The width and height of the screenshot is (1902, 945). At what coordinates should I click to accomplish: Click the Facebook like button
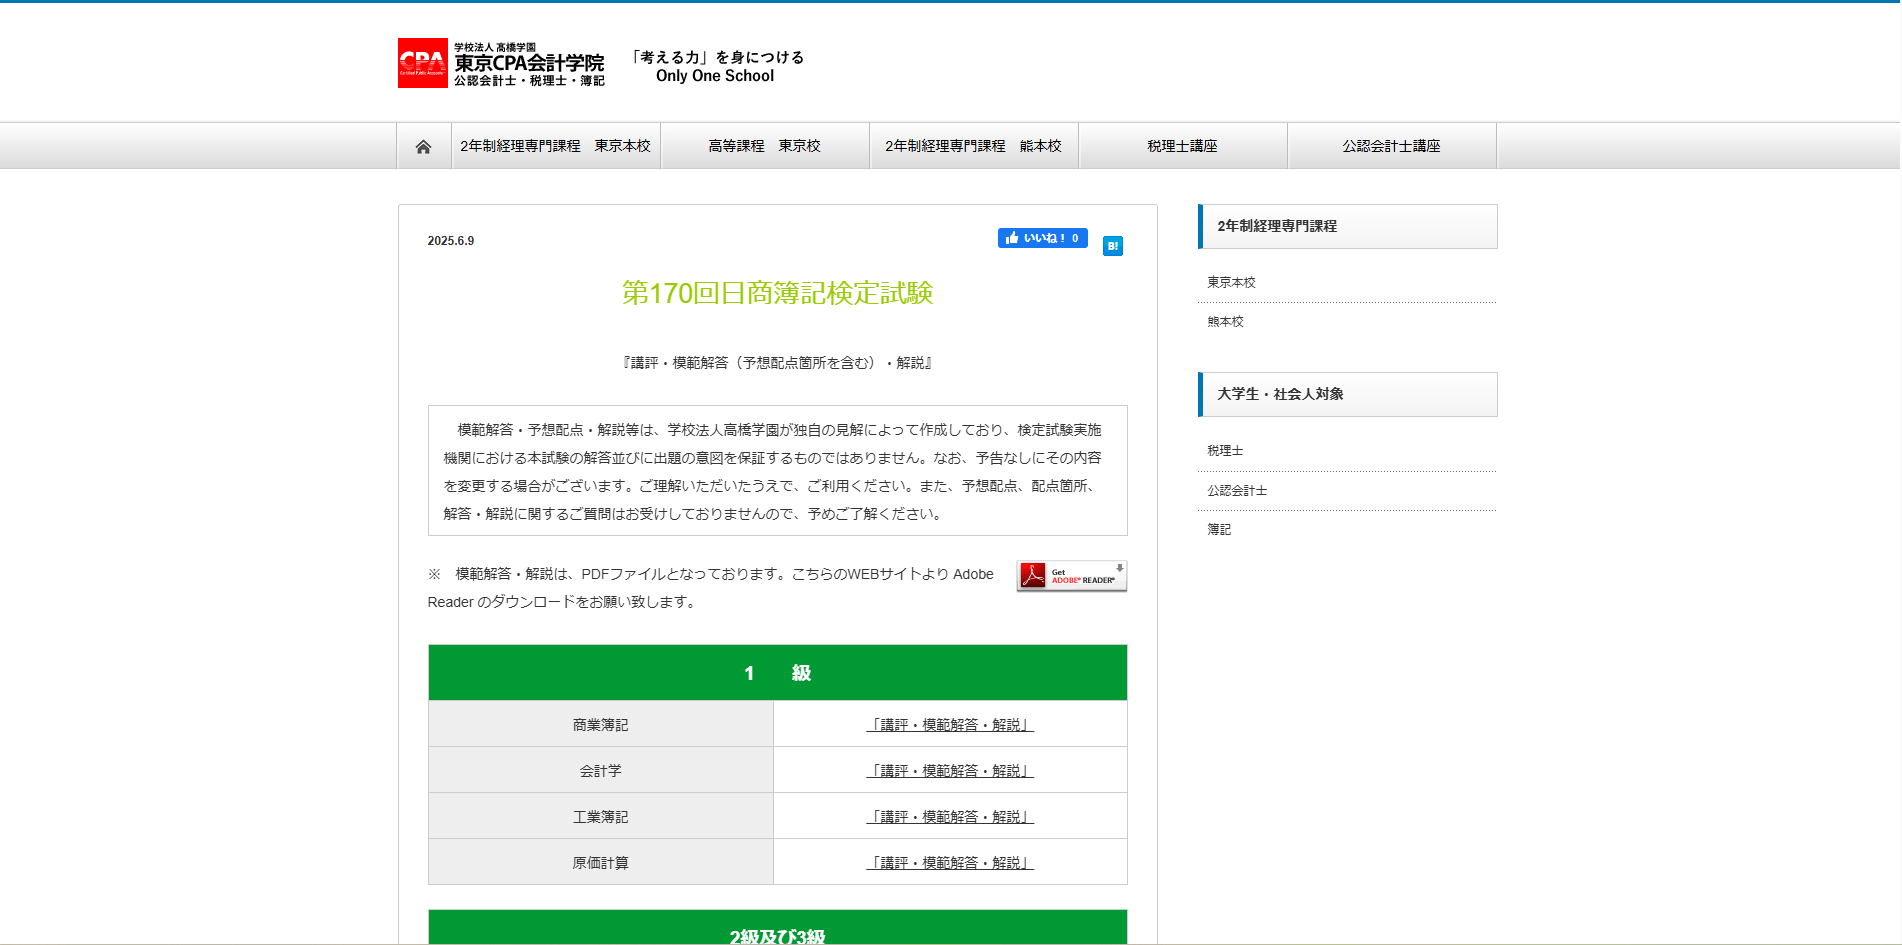pos(1042,238)
